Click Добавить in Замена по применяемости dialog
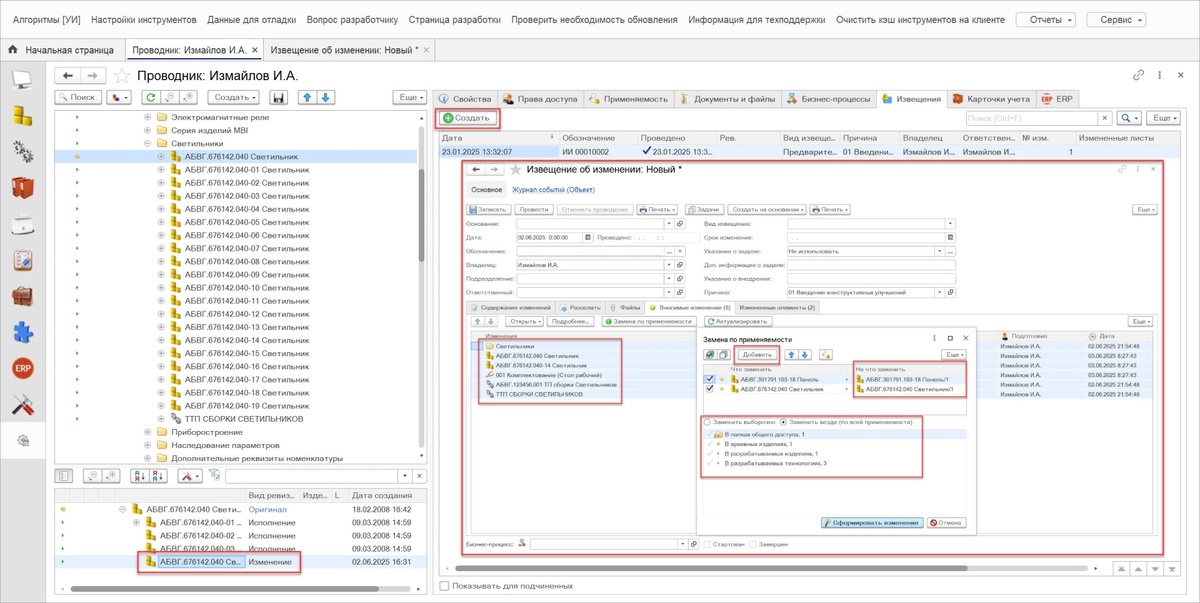 (x=756, y=355)
